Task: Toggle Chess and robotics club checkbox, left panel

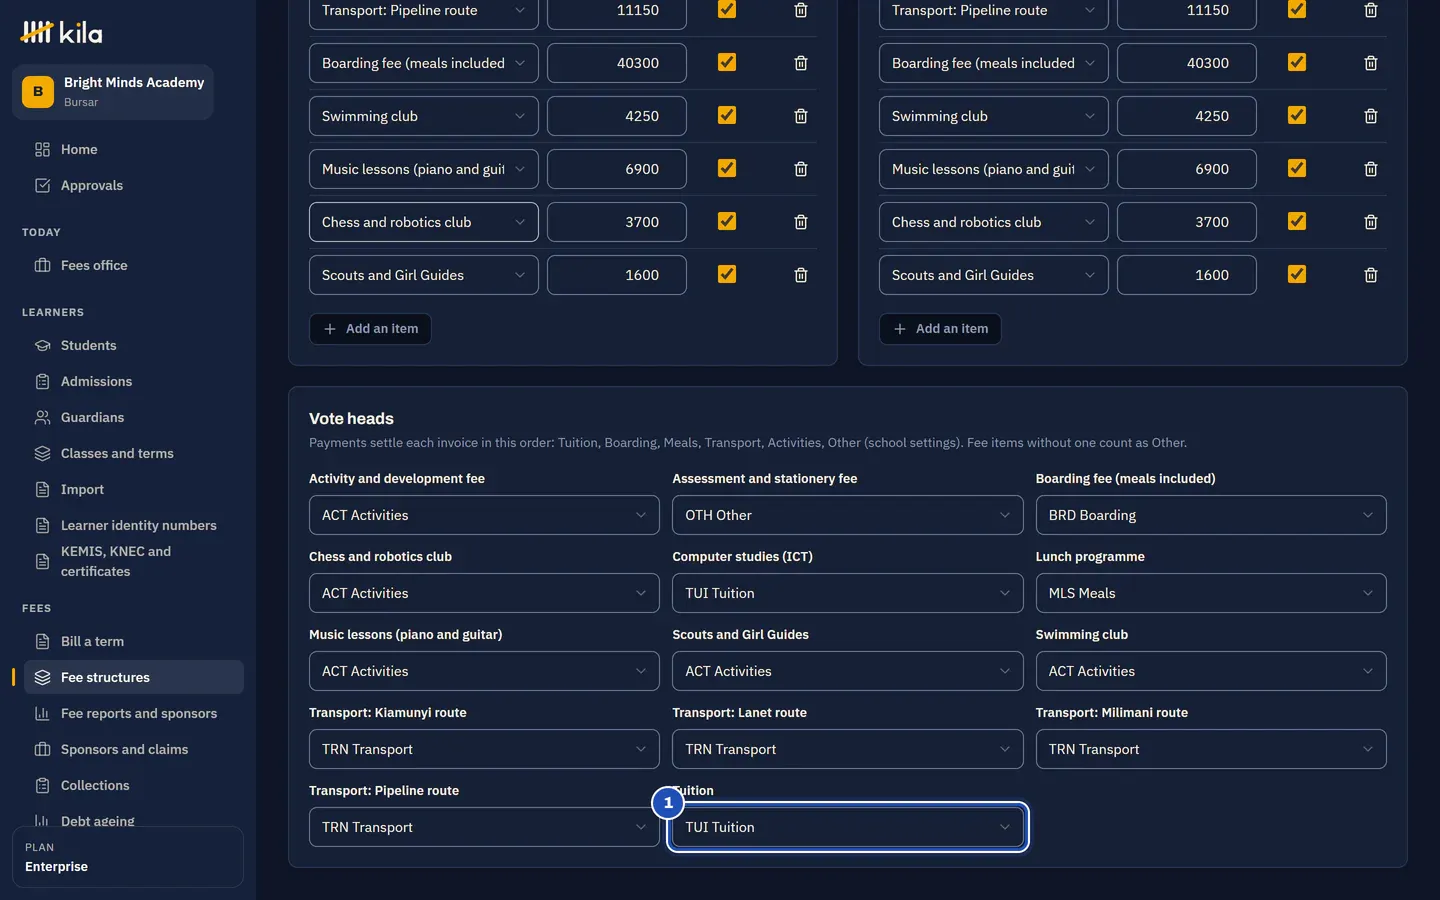Action: (x=727, y=221)
